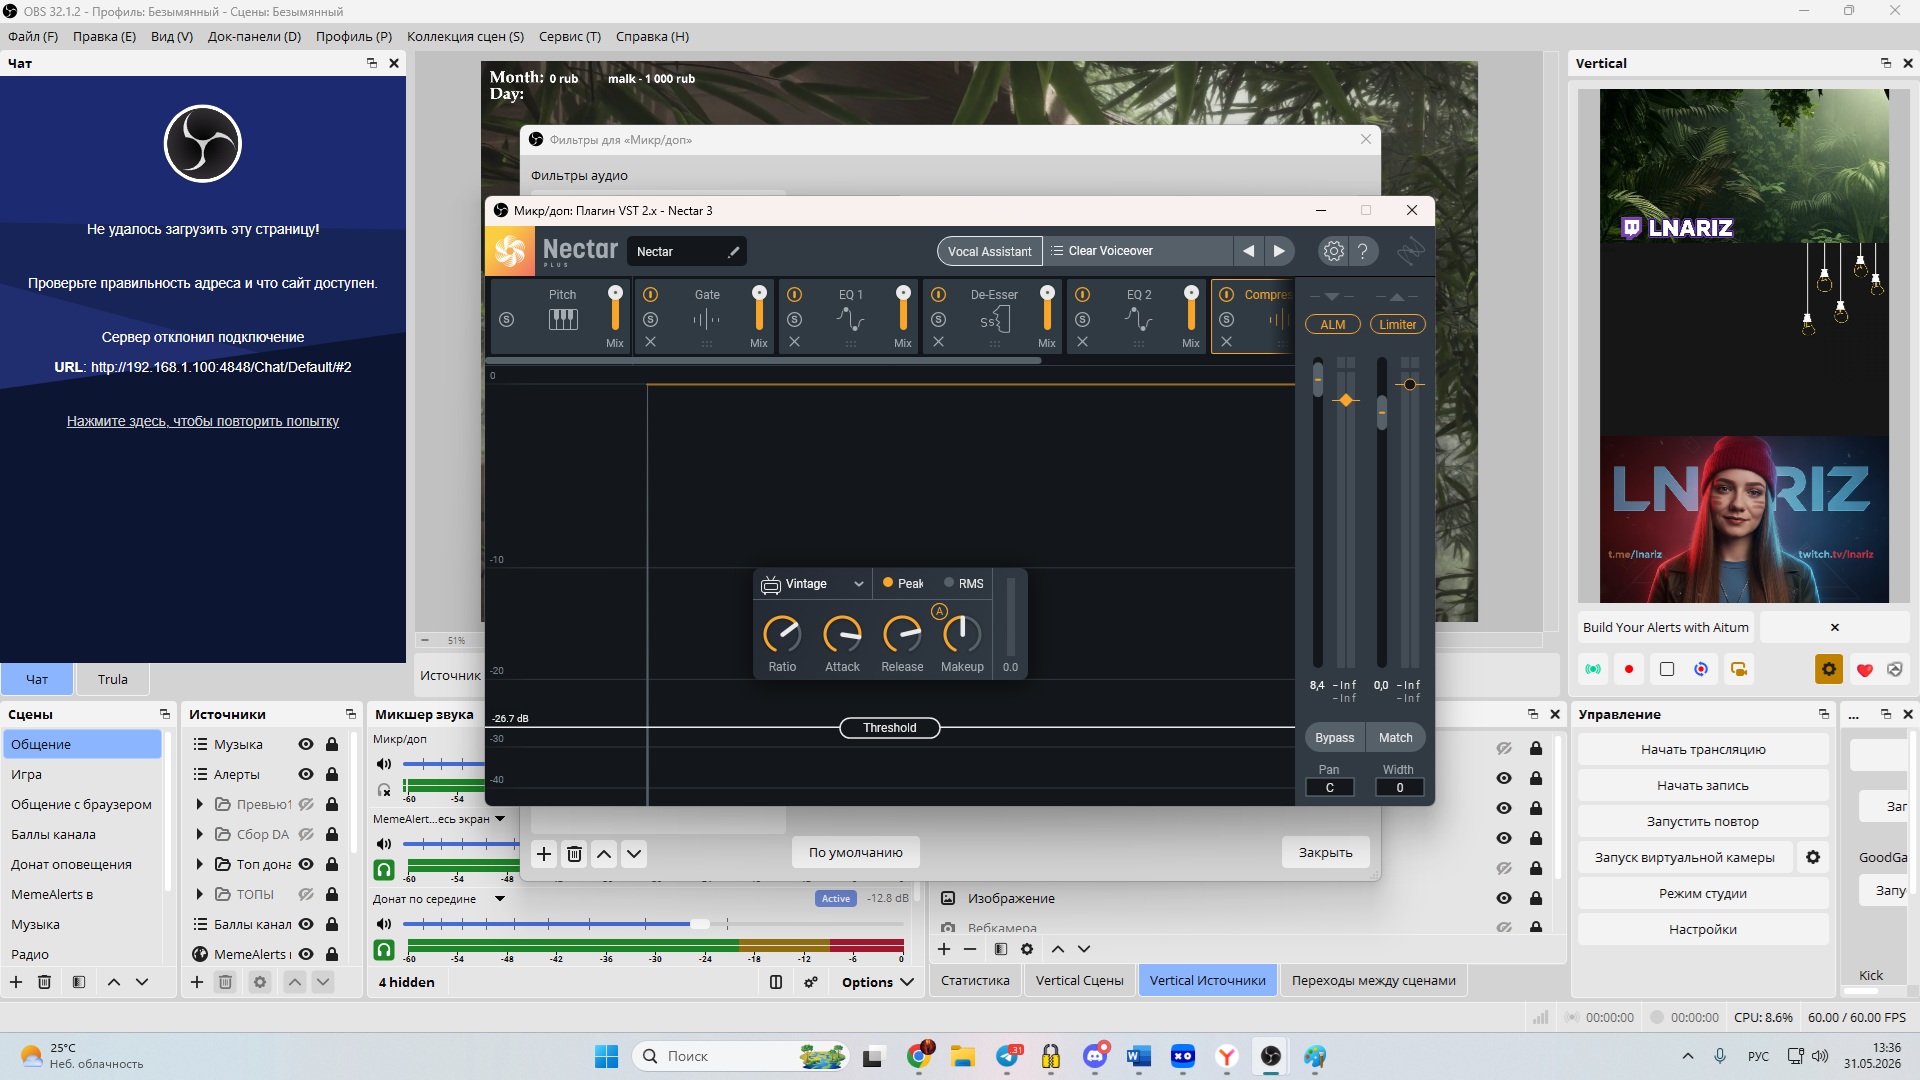Toggle mixer vertical layout icon
The width and height of the screenshot is (1920, 1080).
[x=776, y=982]
